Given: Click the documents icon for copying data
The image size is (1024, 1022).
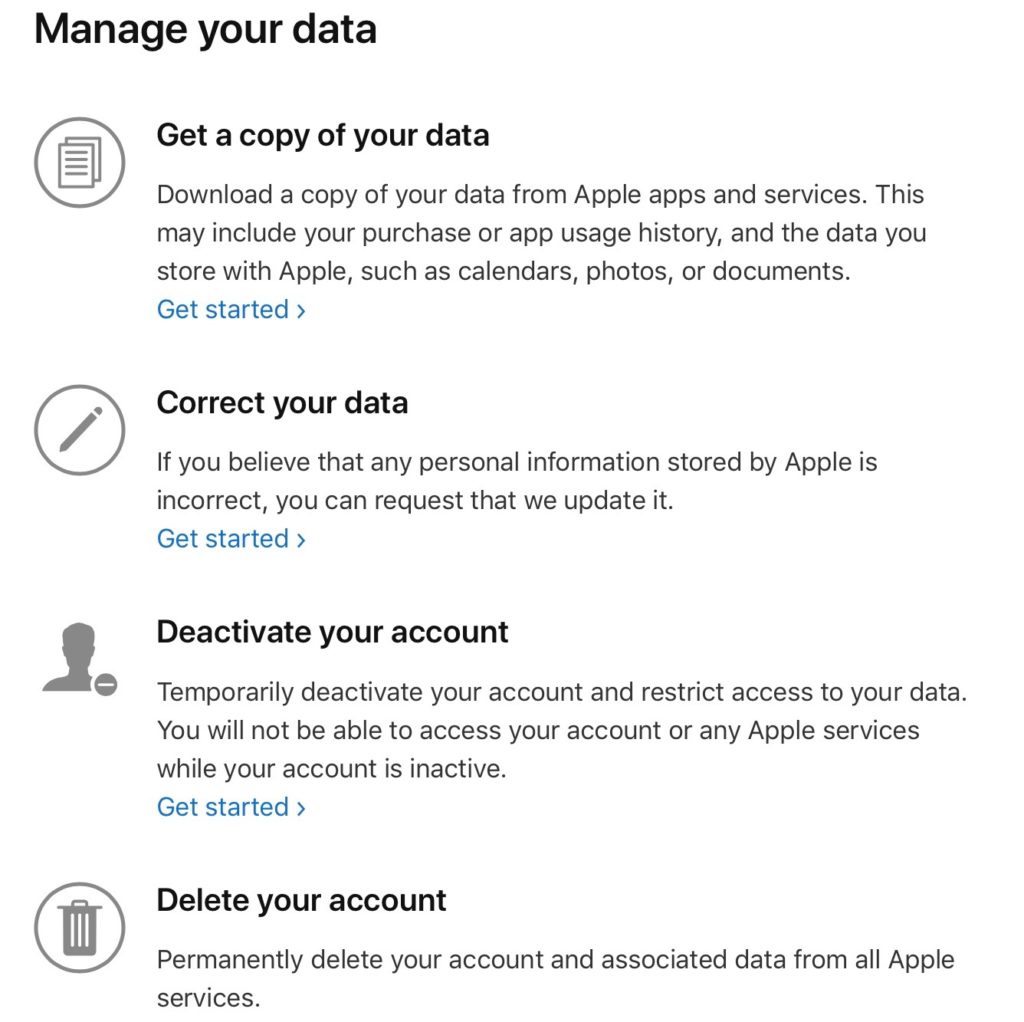Looking at the screenshot, I should pyautogui.click(x=80, y=162).
